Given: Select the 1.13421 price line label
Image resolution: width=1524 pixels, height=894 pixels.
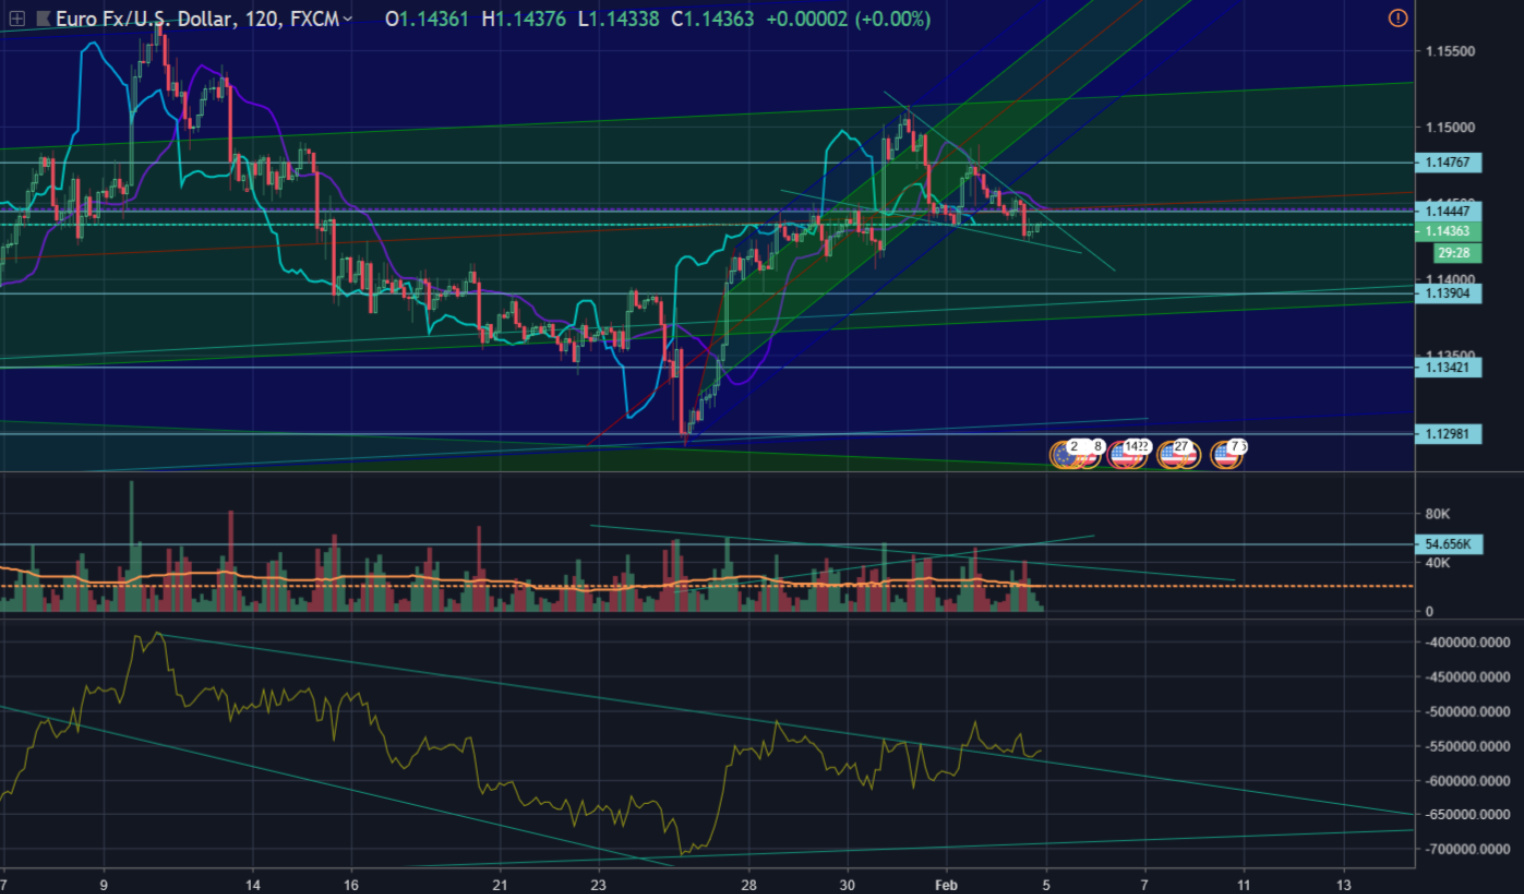Looking at the screenshot, I should 1448,367.
